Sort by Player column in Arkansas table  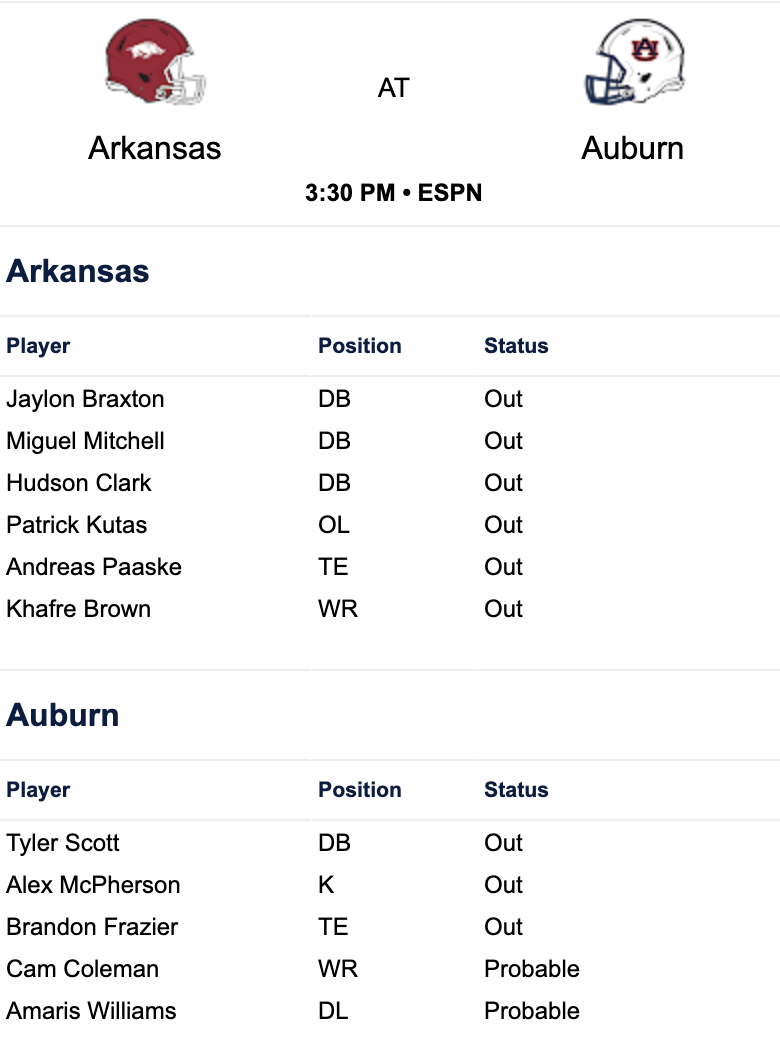click(x=38, y=346)
